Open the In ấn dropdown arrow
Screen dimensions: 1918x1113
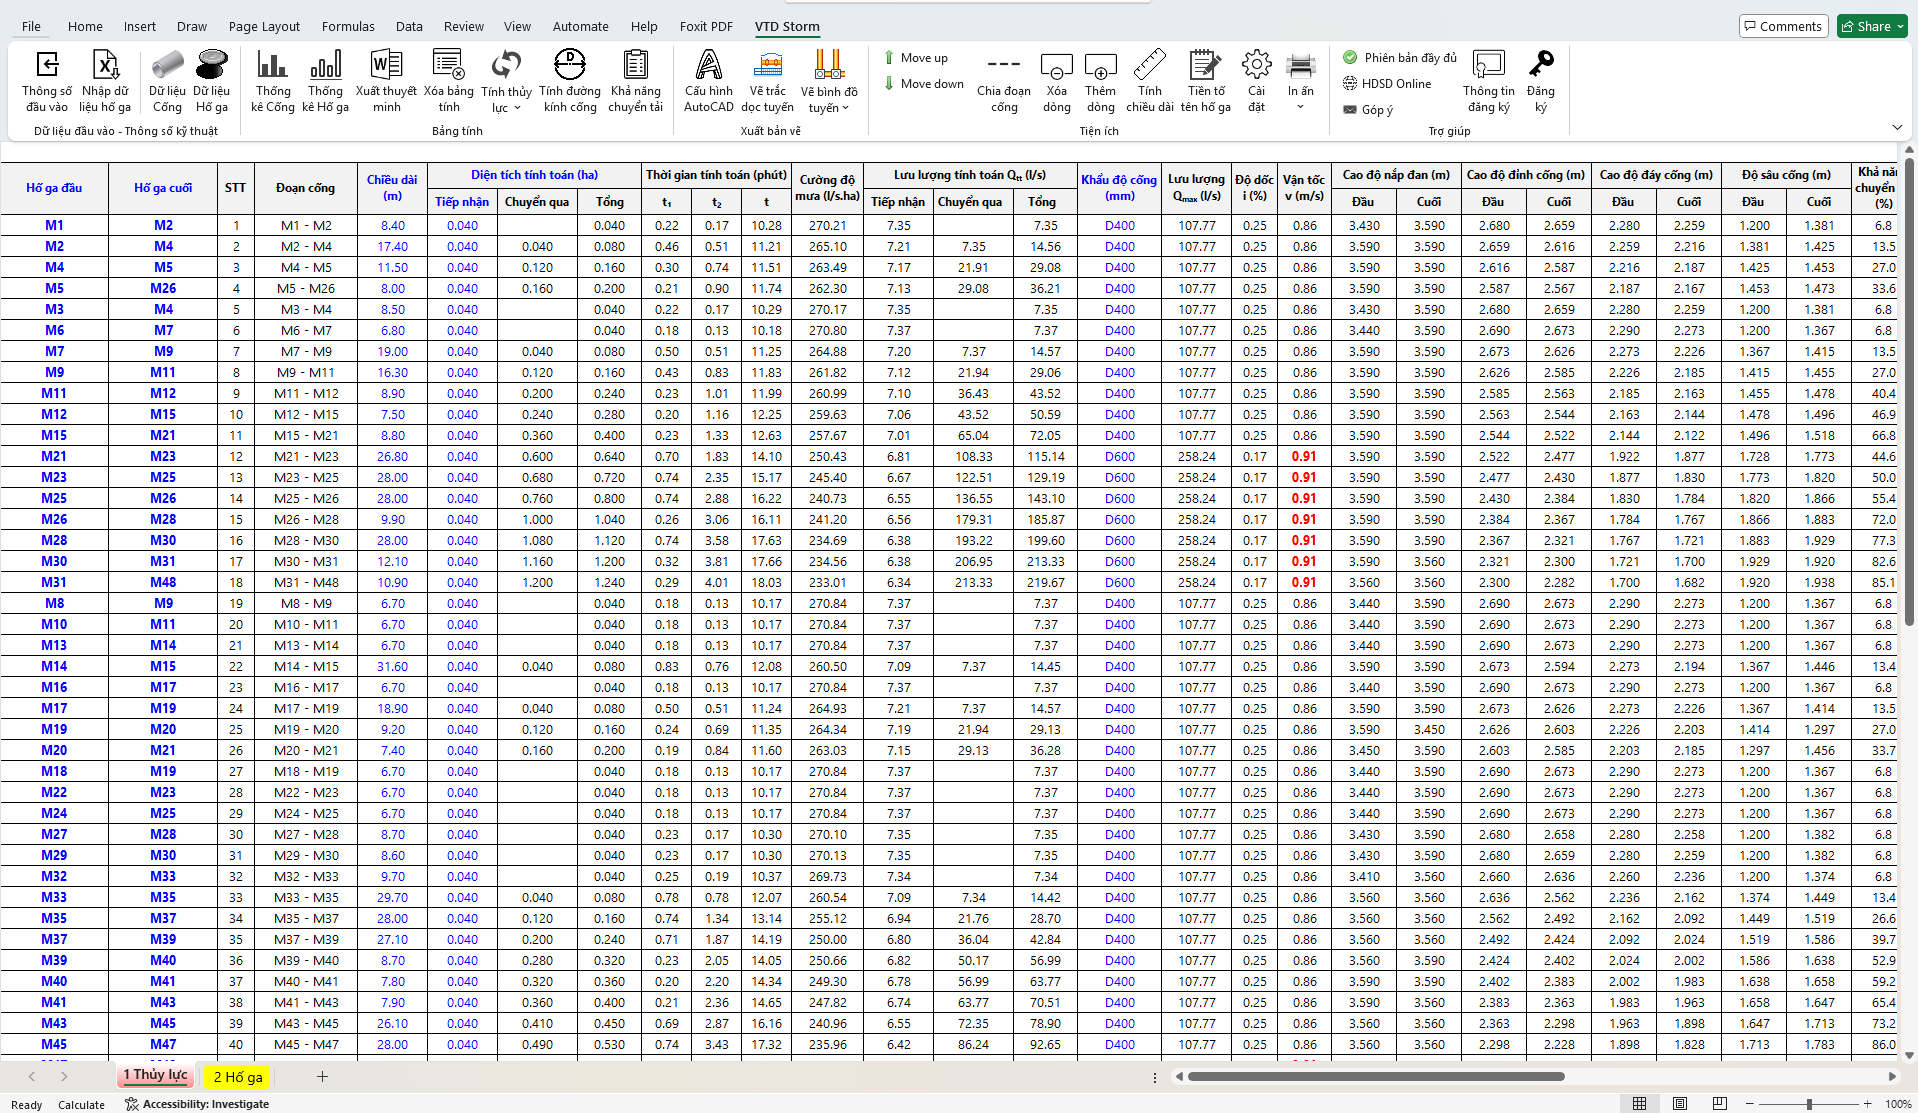coord(1300,107)
